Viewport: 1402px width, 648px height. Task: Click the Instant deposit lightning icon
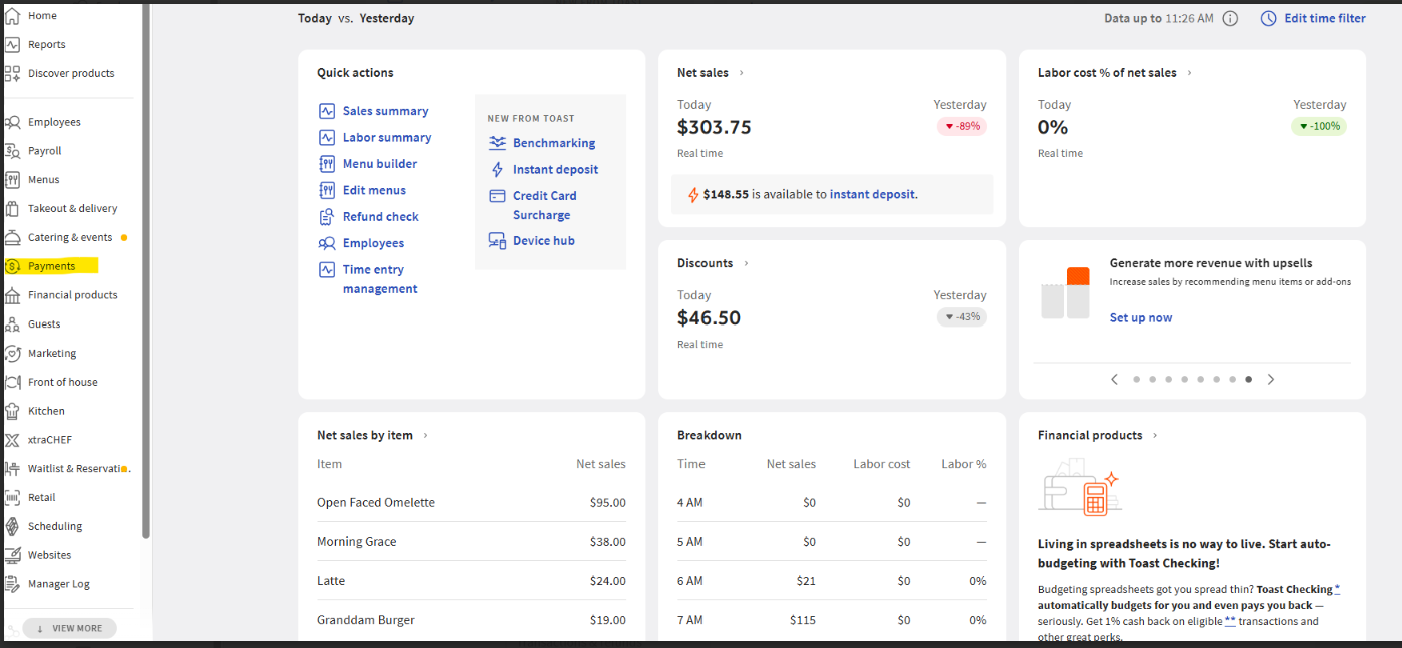pyautogui.click(x=497, y=170)
